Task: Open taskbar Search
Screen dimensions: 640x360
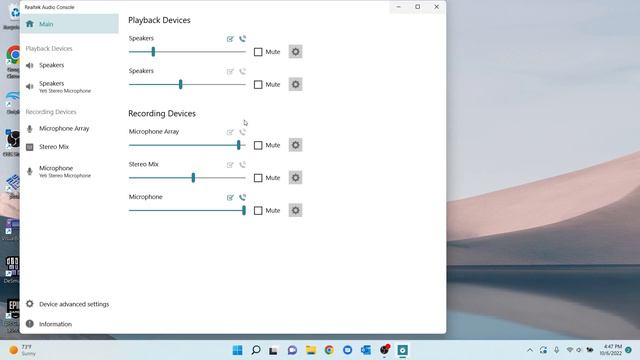Action: click(256, 350)
